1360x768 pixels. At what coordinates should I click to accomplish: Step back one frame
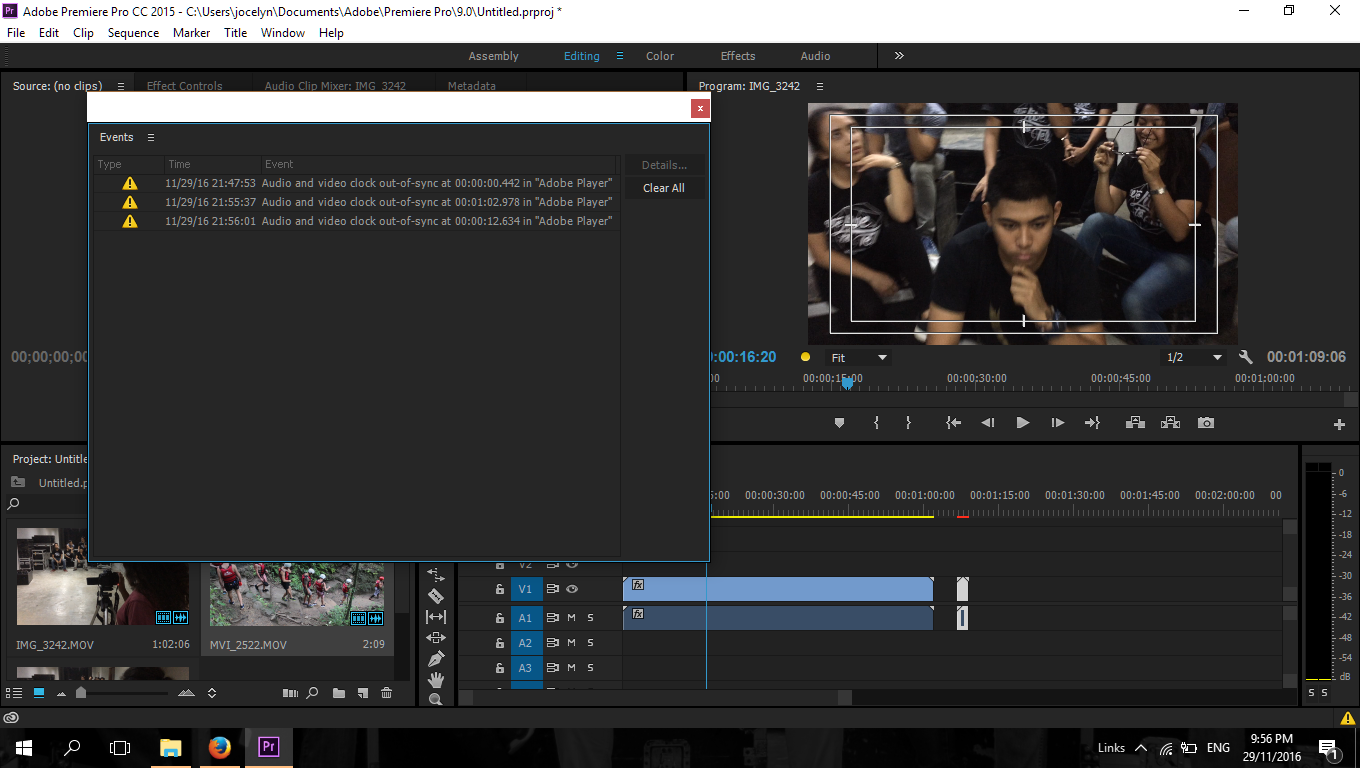[x=988, y=423]
